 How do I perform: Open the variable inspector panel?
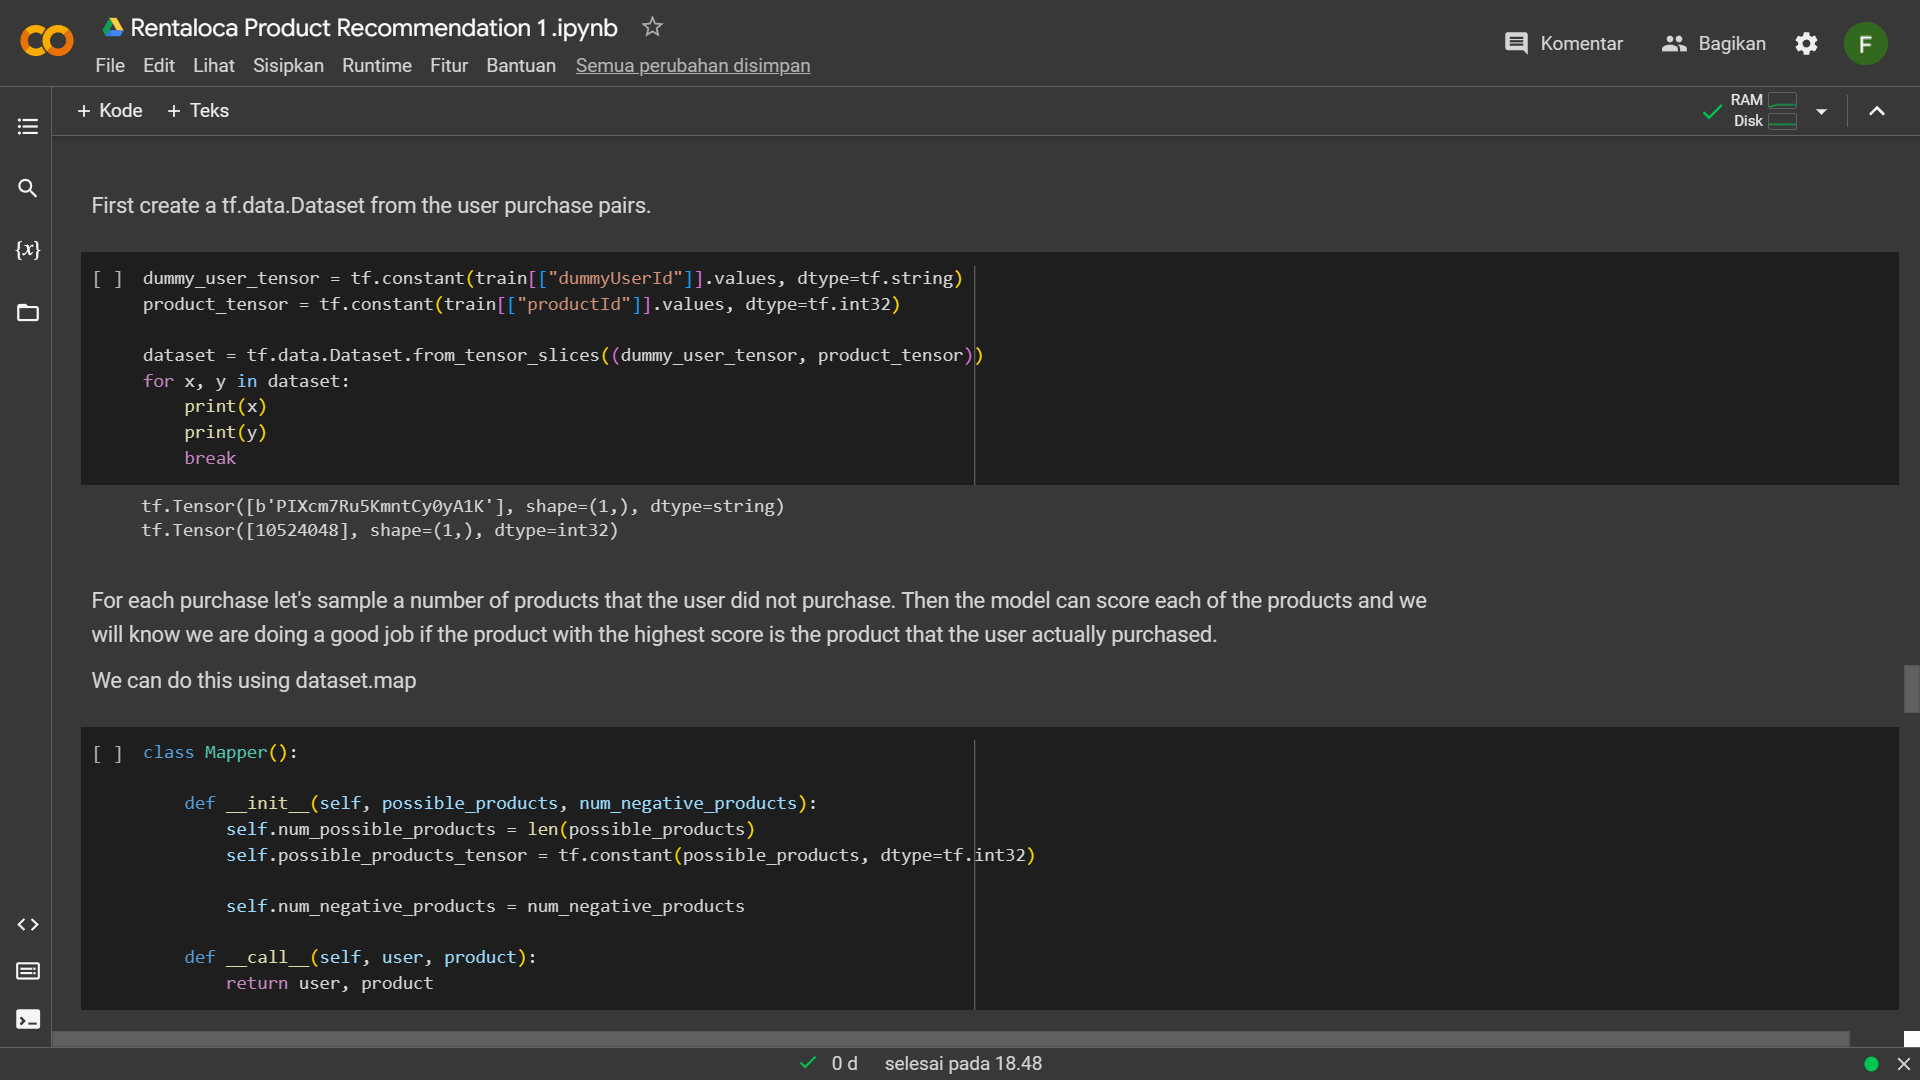click(x=27, y=251)
